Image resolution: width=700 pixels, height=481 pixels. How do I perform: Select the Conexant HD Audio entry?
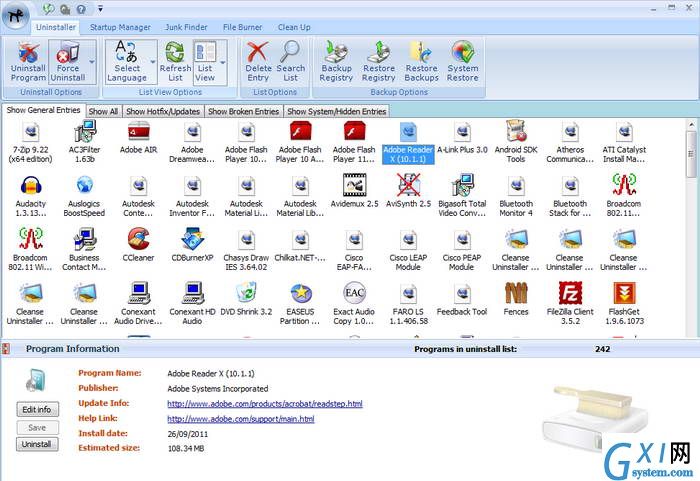click(192, 304)
